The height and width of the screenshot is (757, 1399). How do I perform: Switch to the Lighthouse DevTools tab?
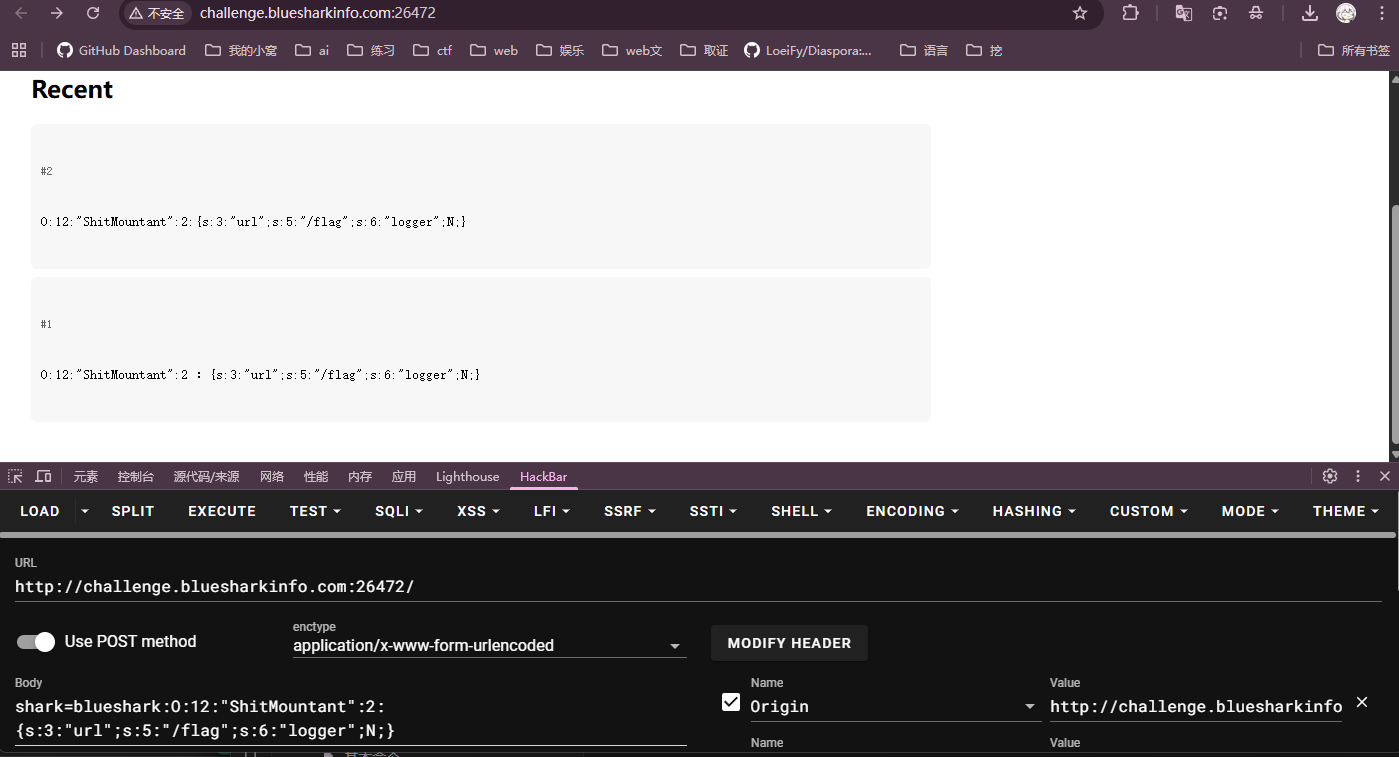coord(467,477)
